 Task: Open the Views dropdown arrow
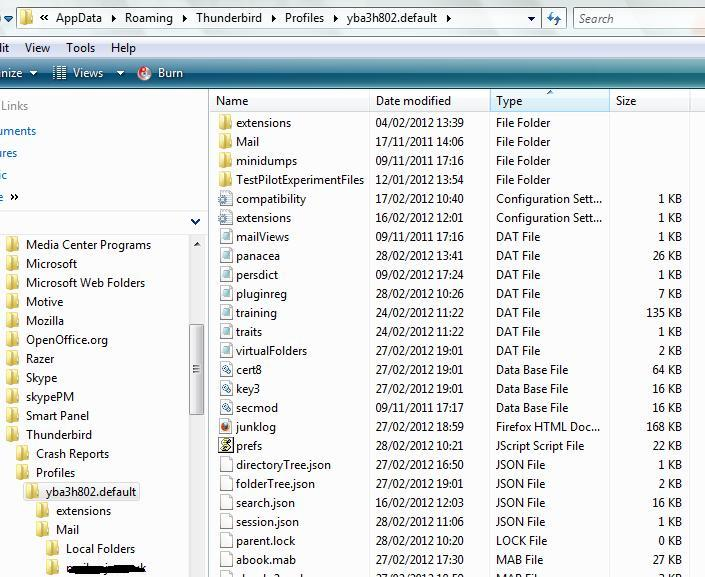[x=120, y=73]
